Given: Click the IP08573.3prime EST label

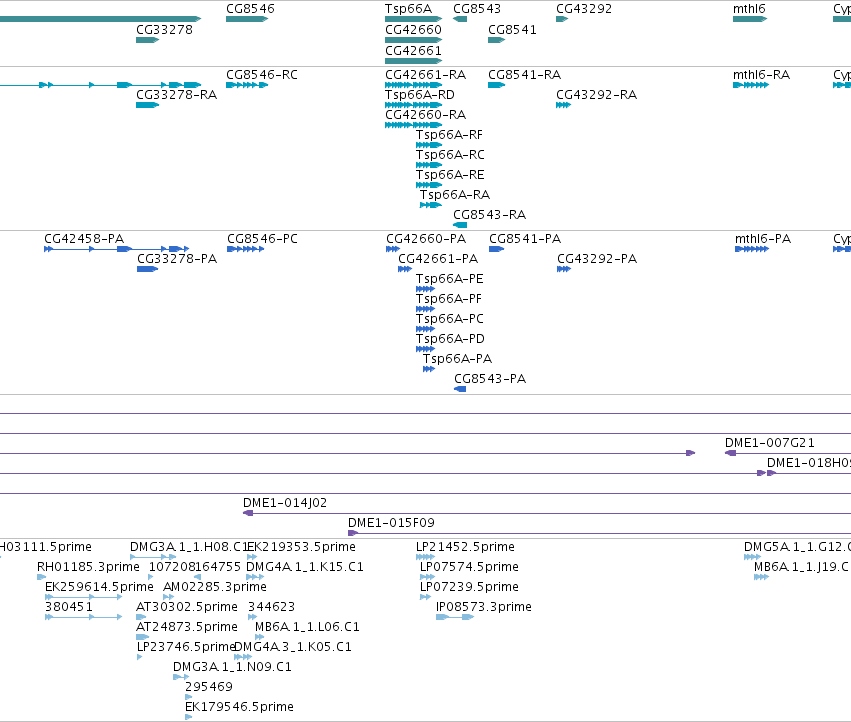Looking at the screenshot, I should 484,606.
